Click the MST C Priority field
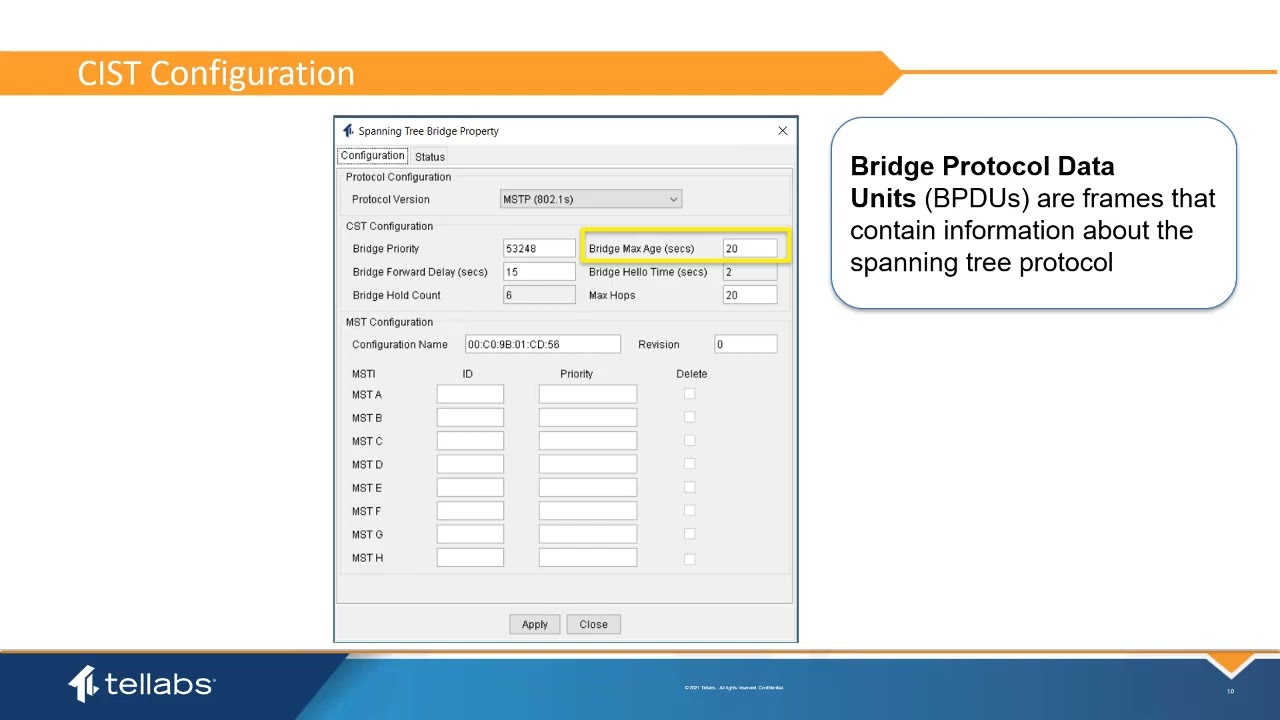 click(588, 441)
